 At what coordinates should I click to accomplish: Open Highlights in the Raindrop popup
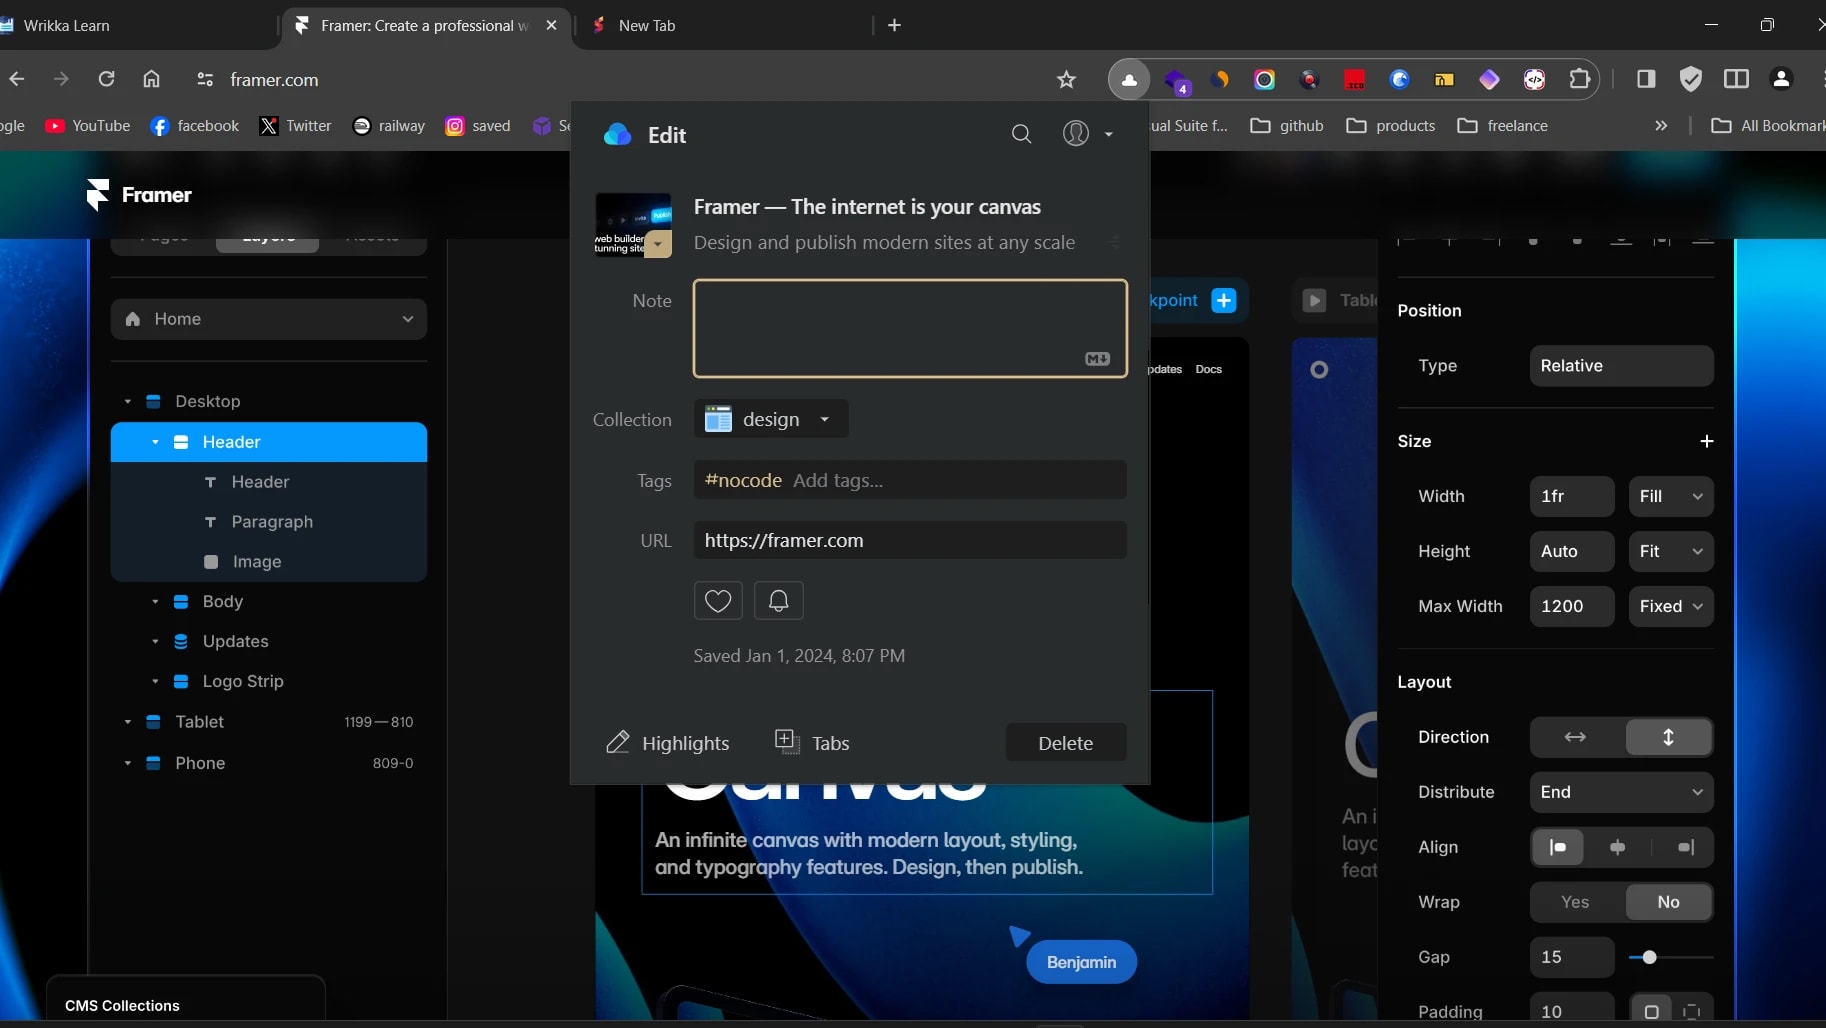(x=667, y=743)
